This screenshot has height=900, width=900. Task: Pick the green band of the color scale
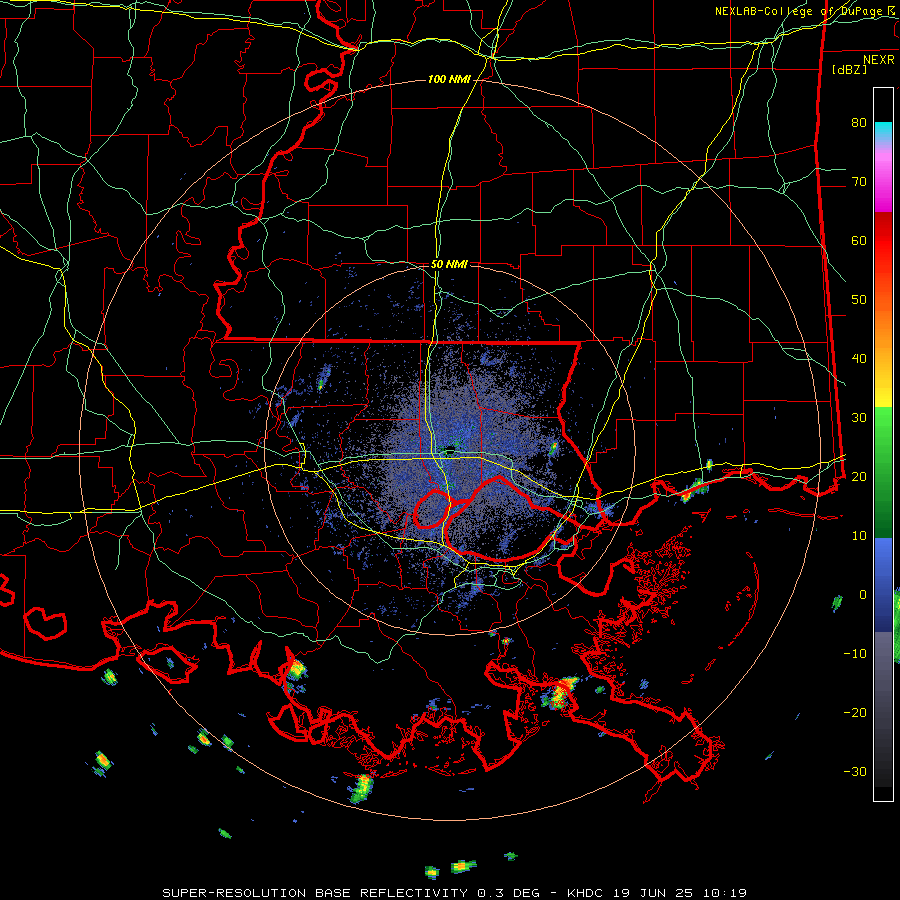pos(883,472)
